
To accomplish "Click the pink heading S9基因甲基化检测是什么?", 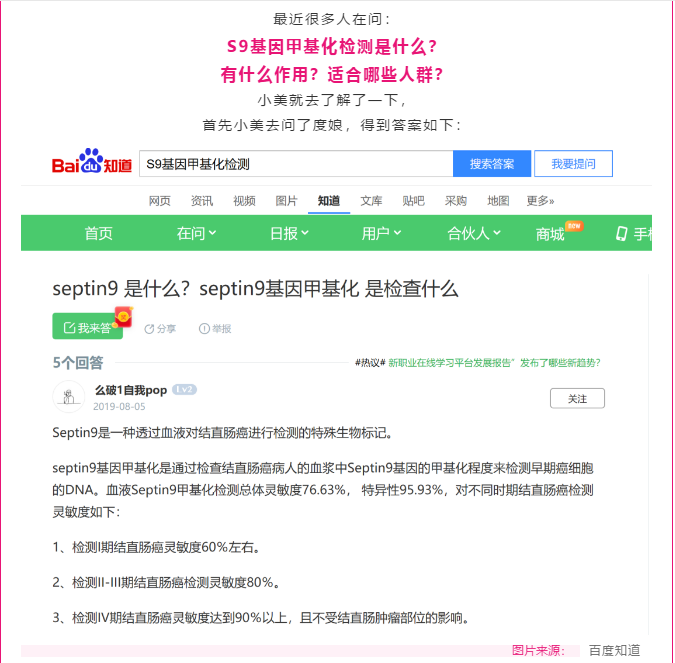I will pos(332,46).
